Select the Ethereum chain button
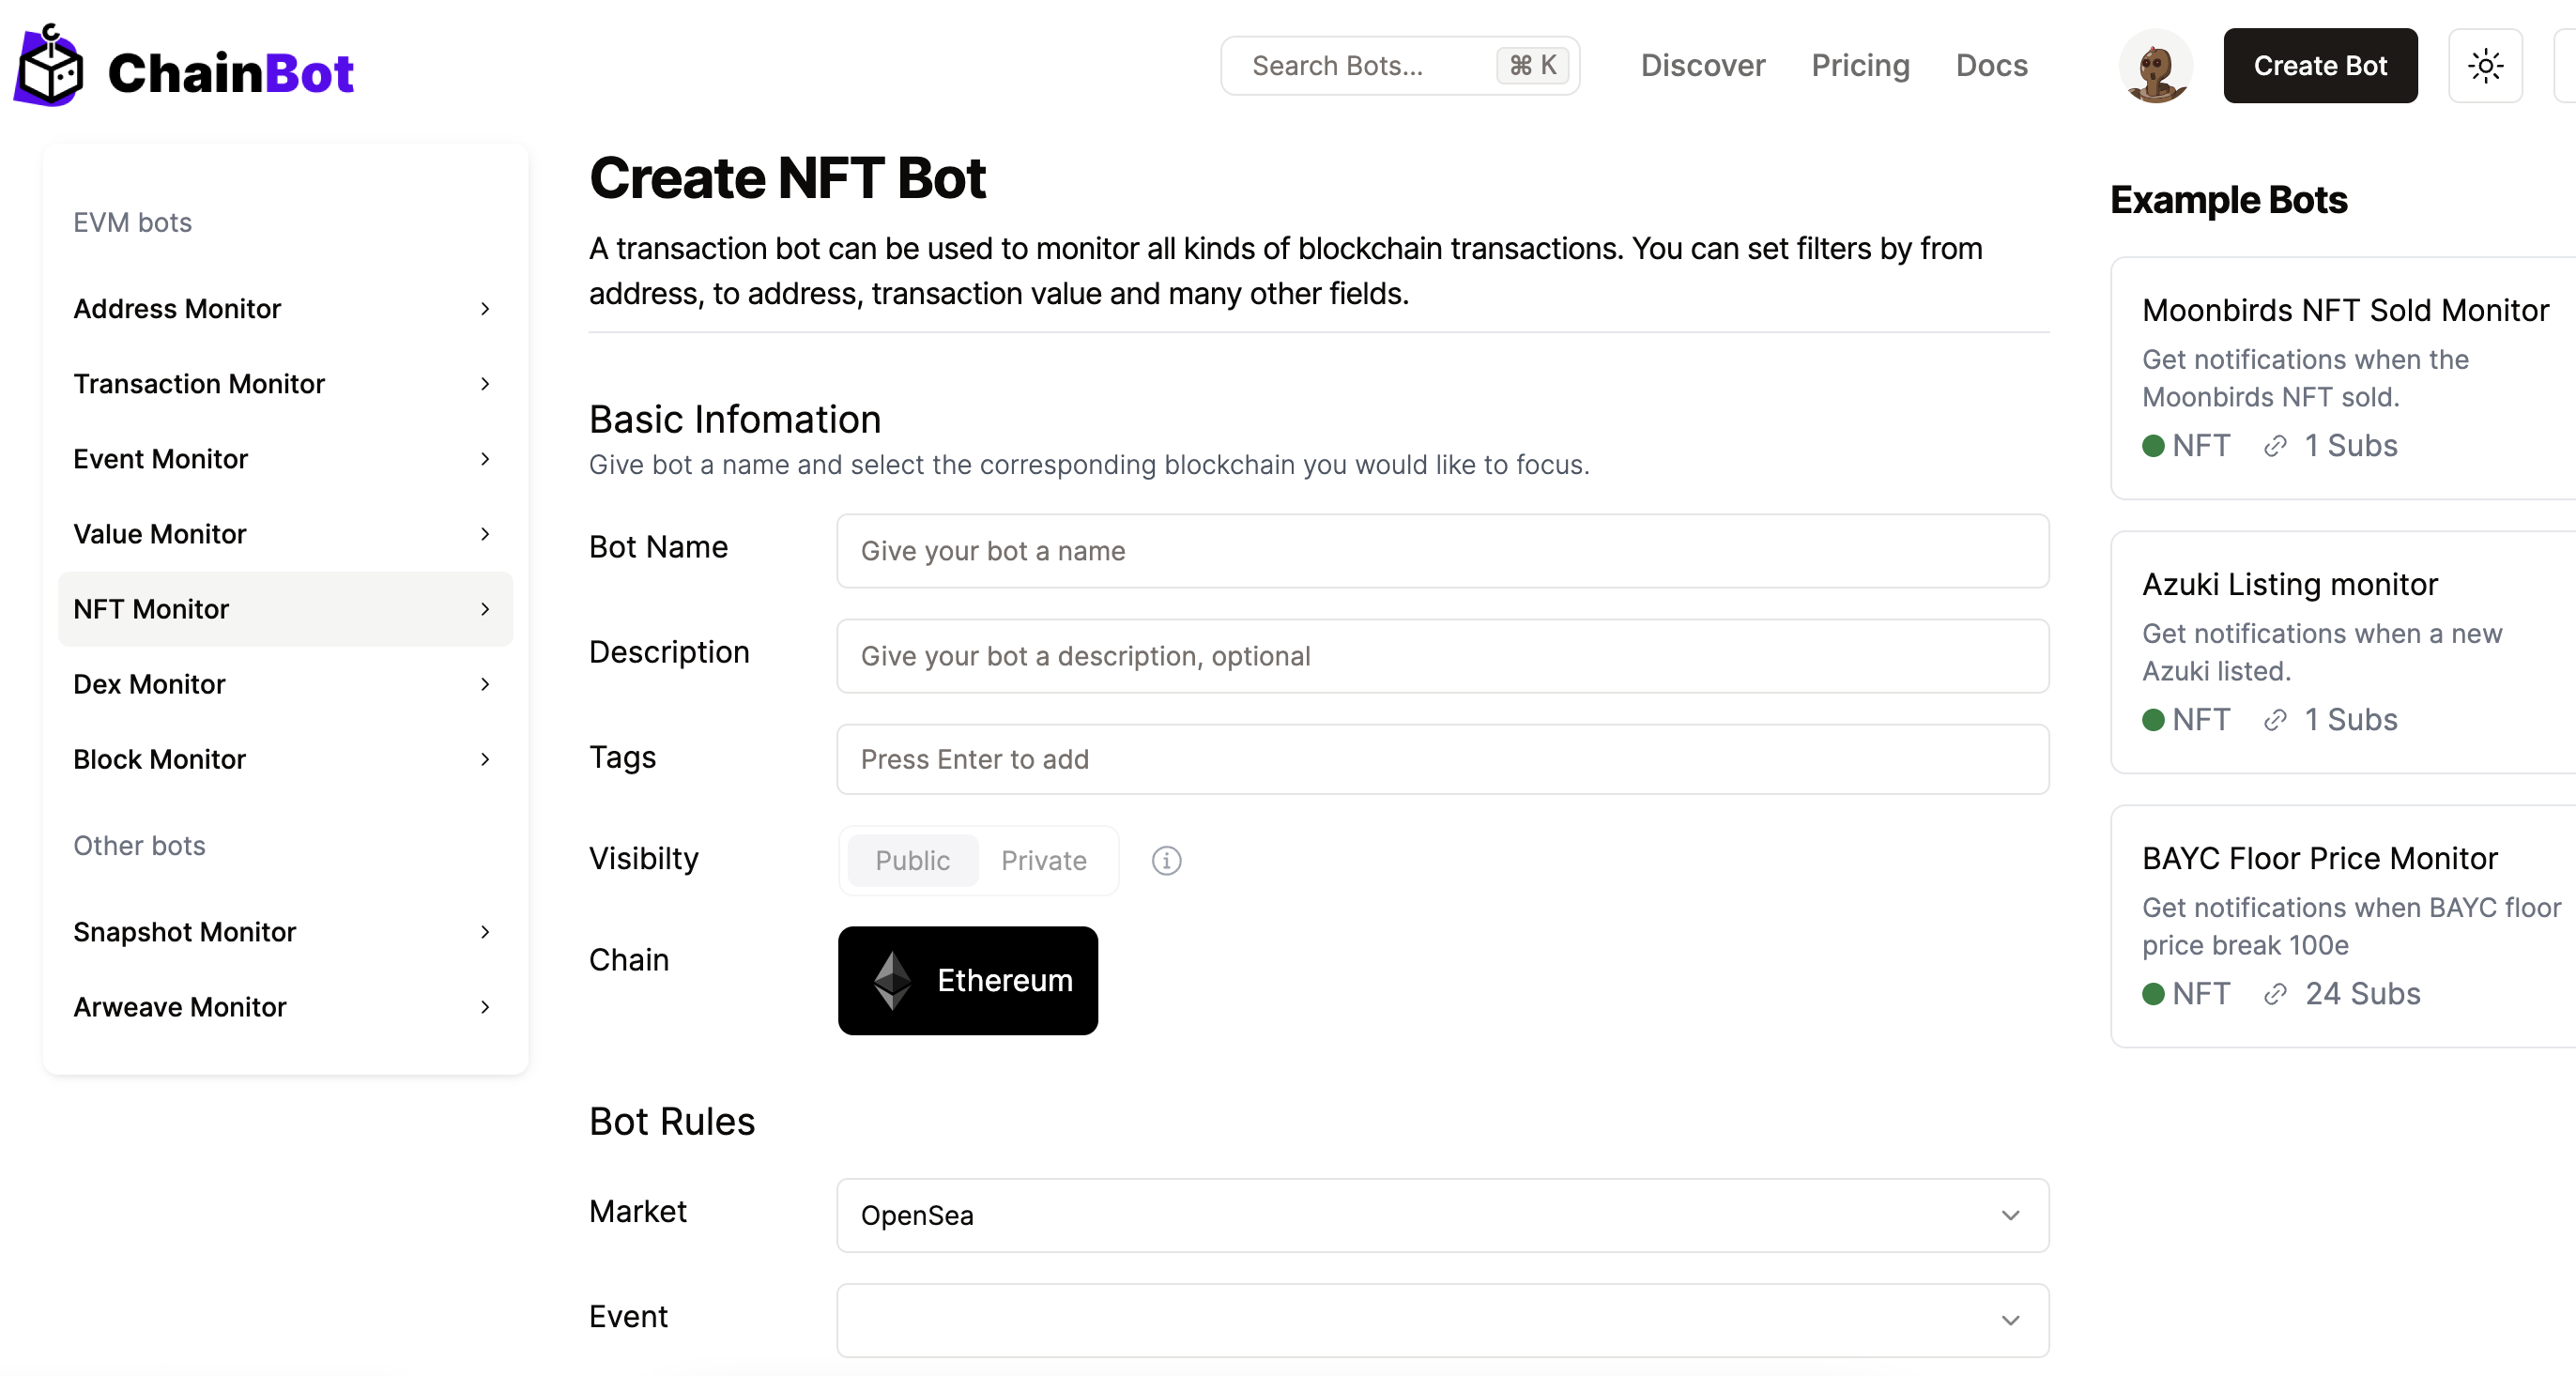The image size is (2576, 1376). tap(967, 980)
